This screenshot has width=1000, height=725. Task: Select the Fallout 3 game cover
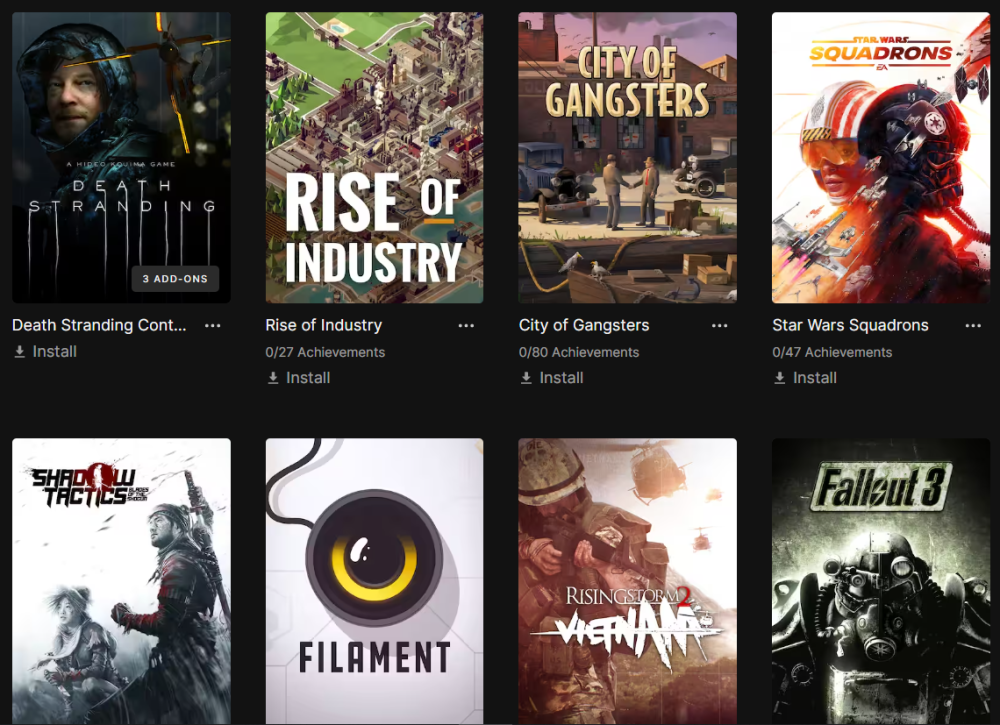pyautogui.click(x=881, y=581)
